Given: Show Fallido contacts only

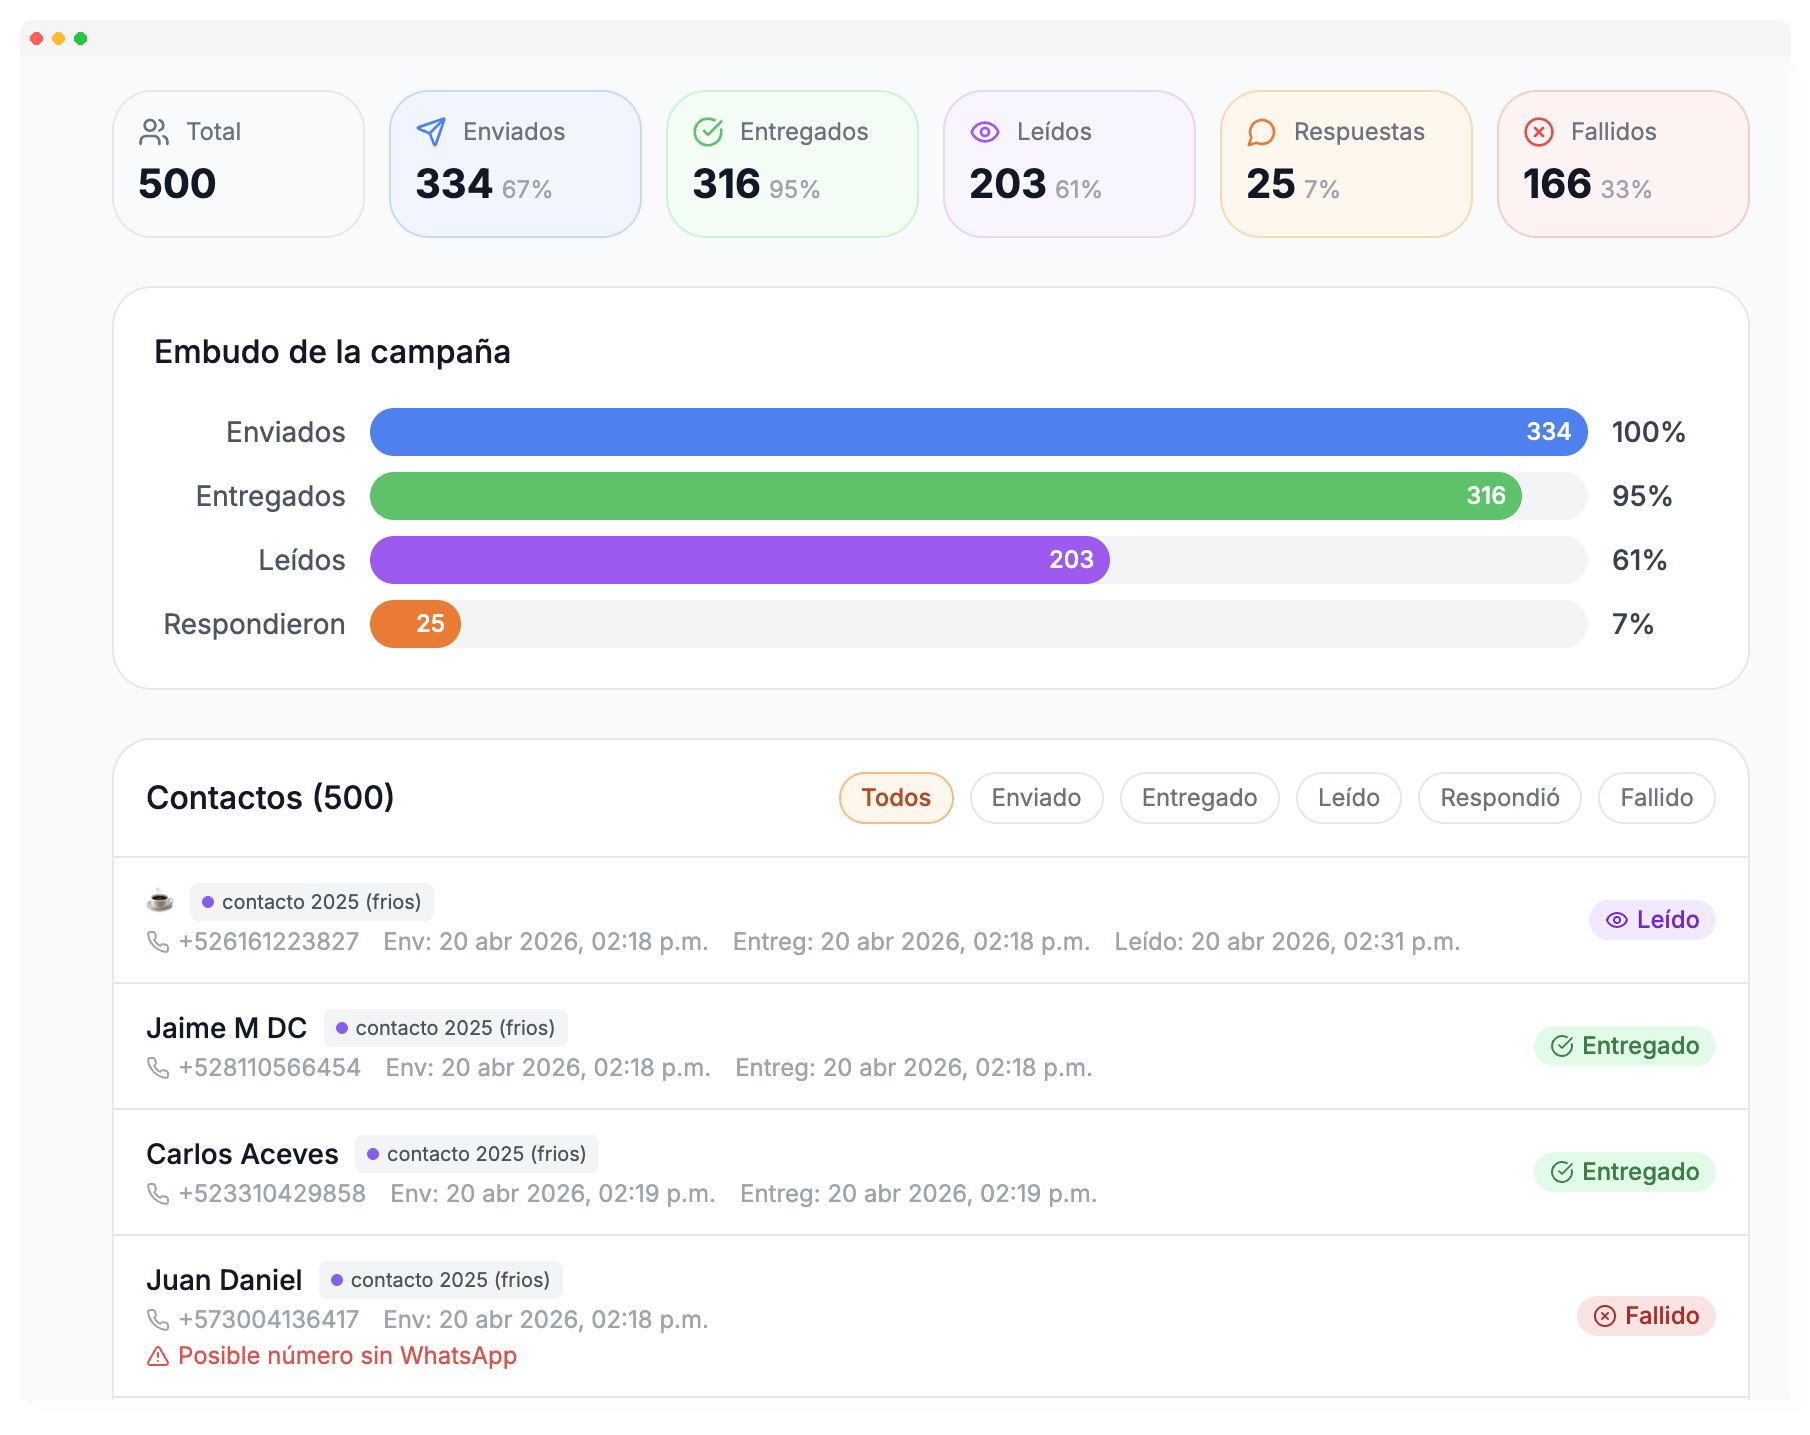Looking at the screenshot, I should click(1656, 798).
